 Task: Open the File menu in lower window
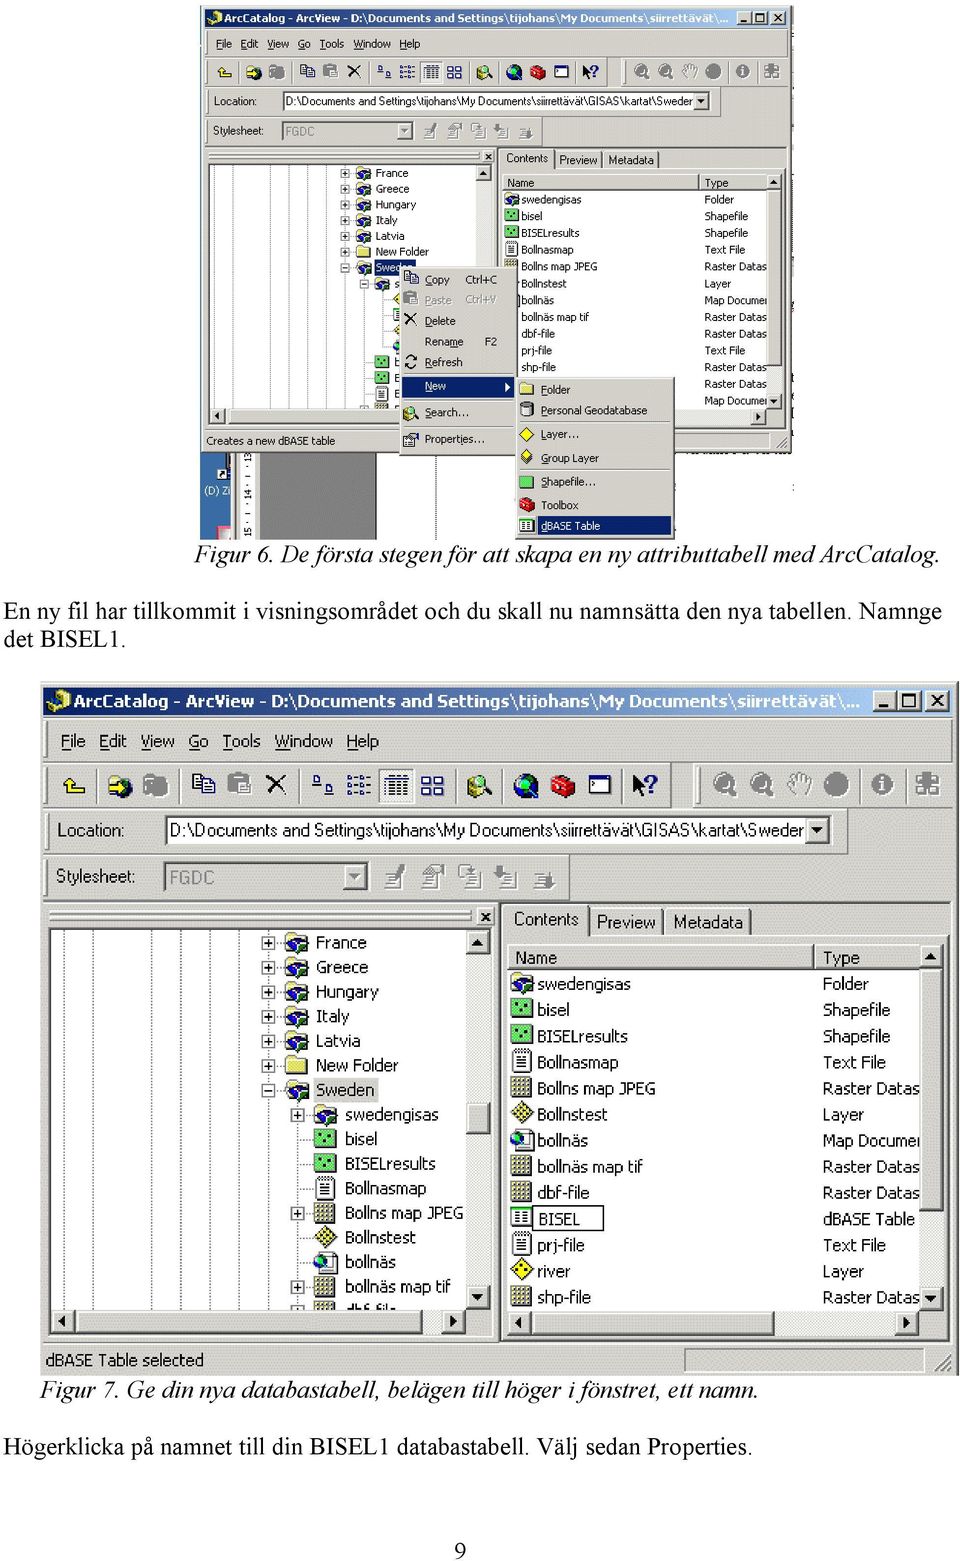[x=73, y=741]
